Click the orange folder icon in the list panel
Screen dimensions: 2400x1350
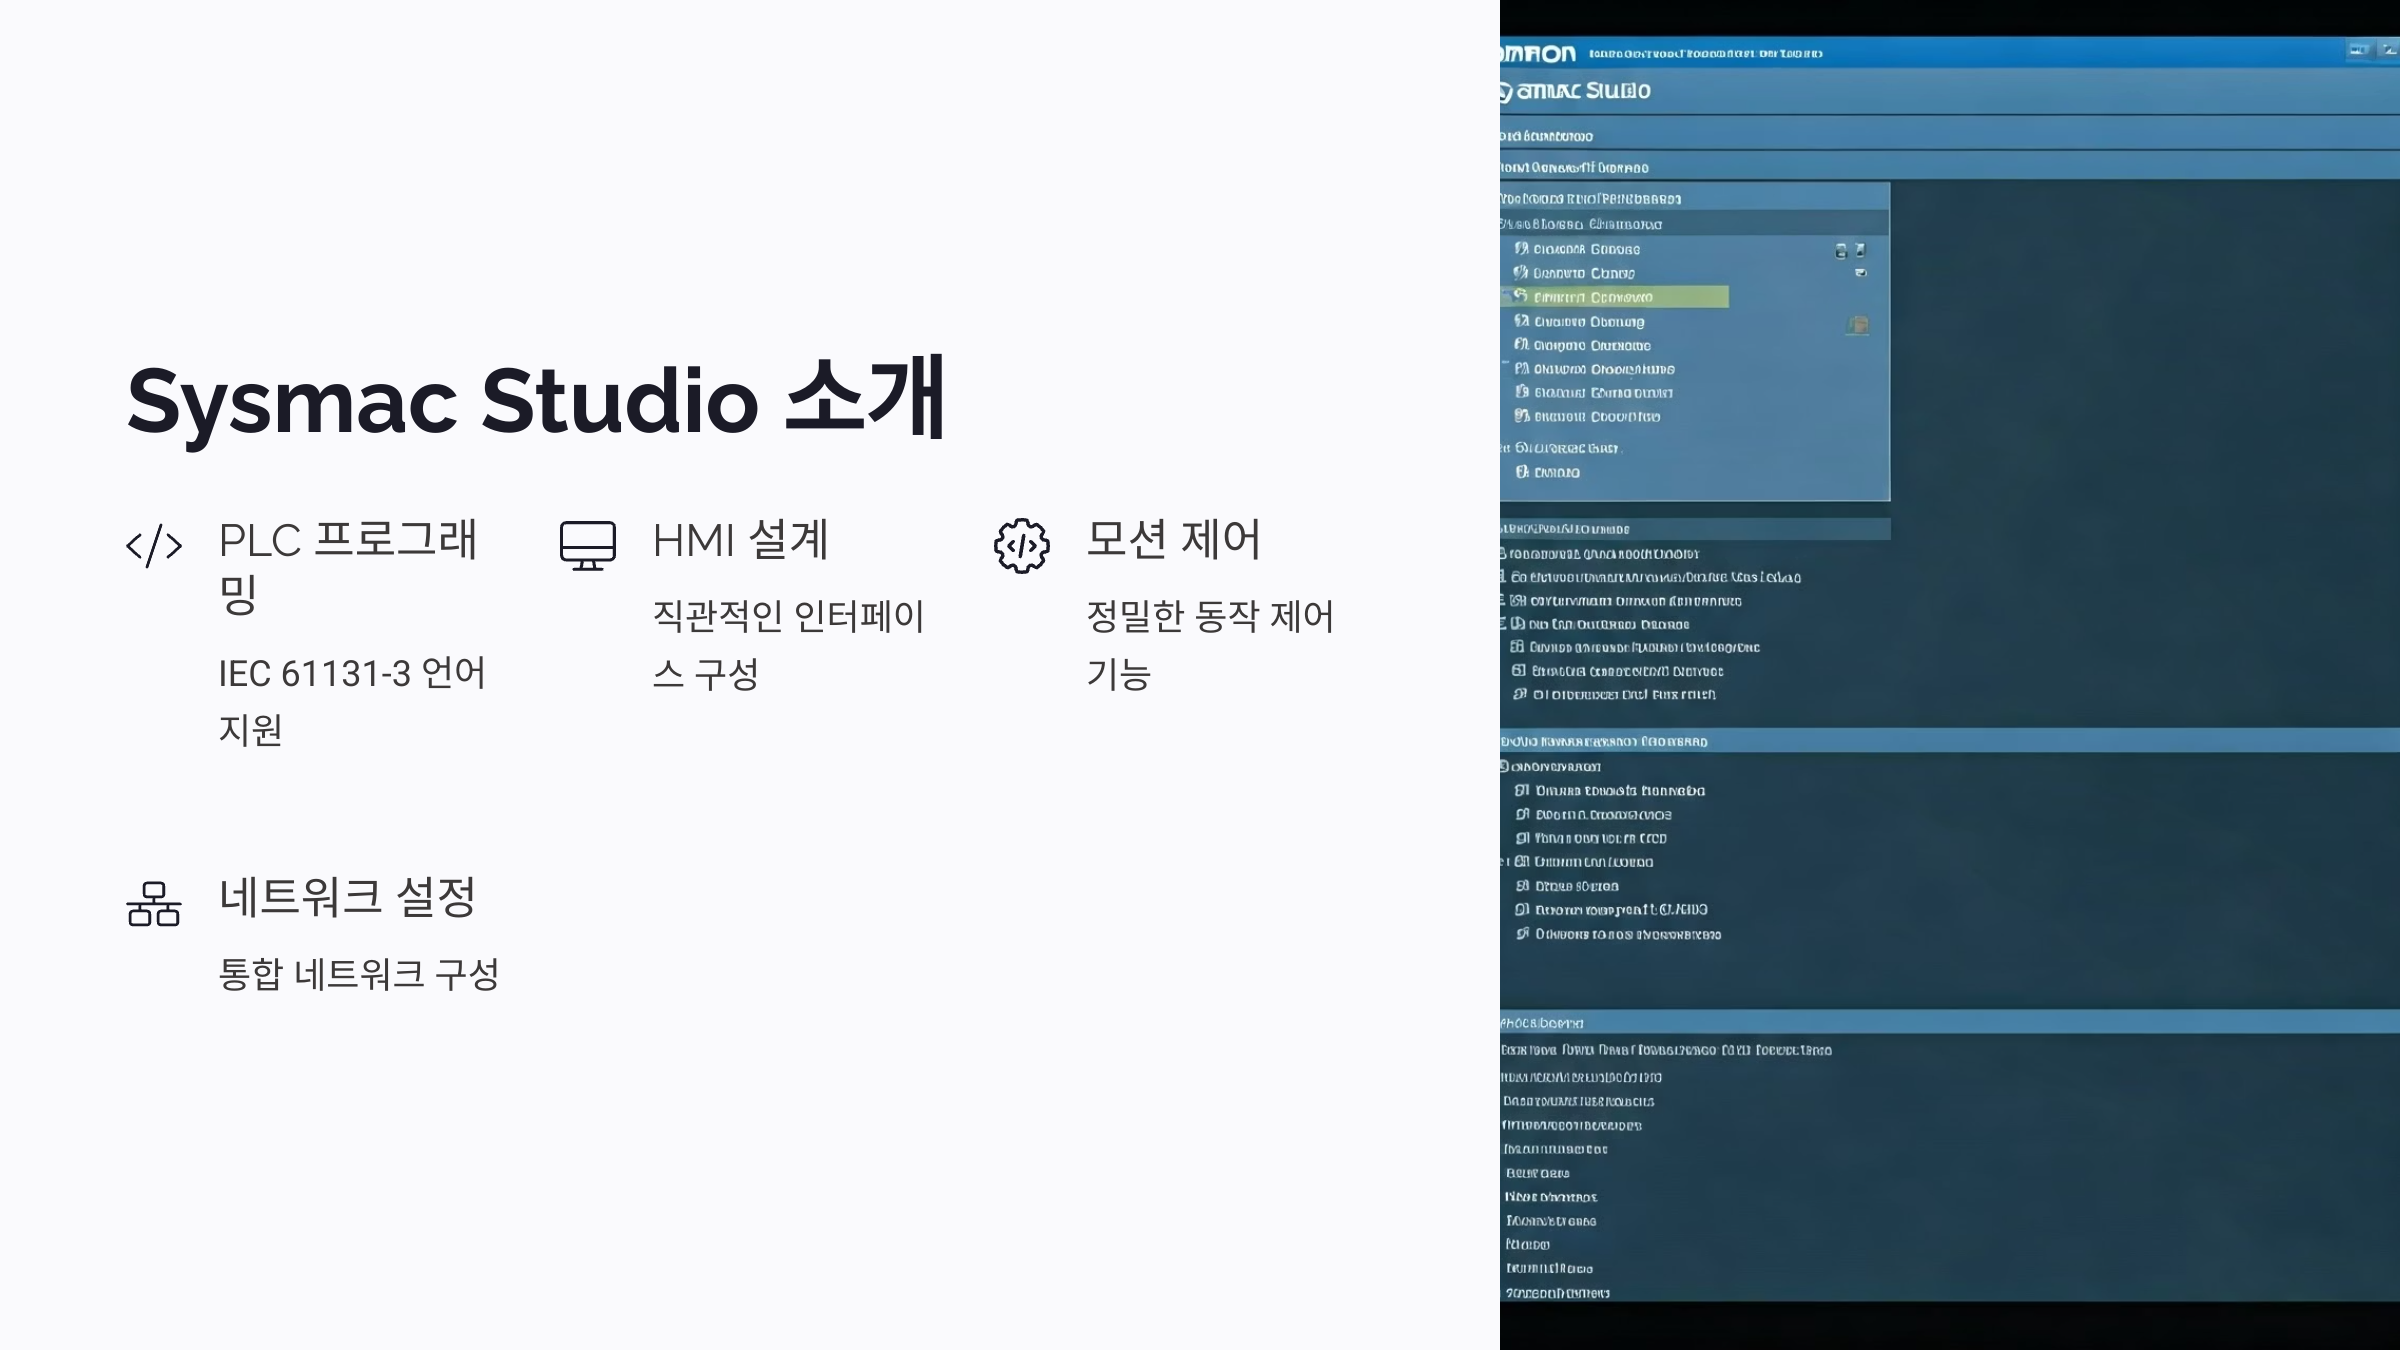pyautogui.click(x=1858, y=325)
